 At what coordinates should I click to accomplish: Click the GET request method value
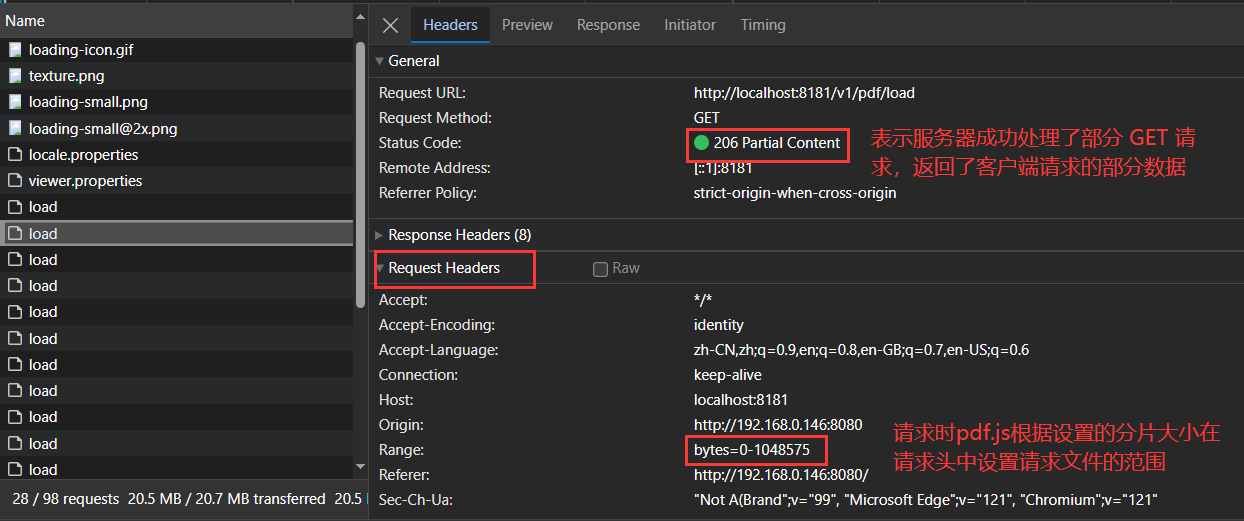(x=707, y=118)
